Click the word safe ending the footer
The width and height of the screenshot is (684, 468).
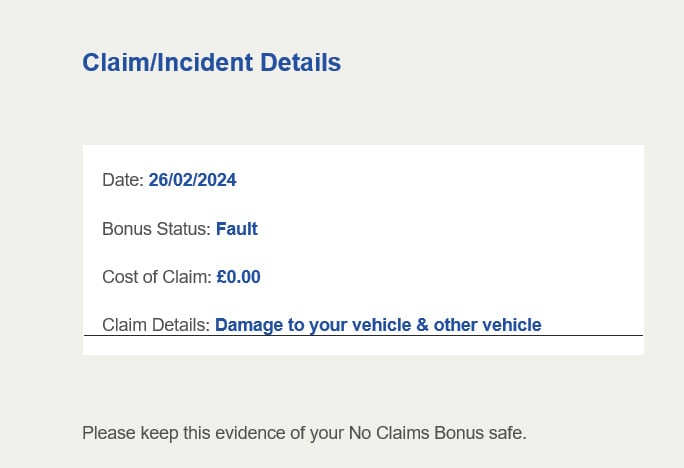tap(507, 433)
